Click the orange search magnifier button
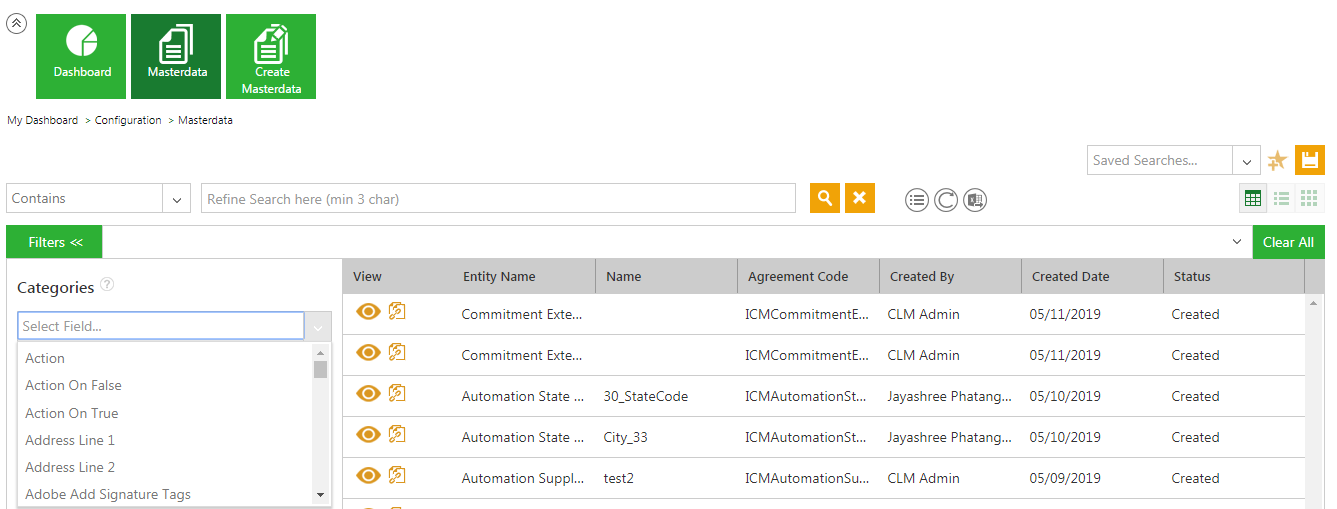1337x509 pixels. click(x=825, y=198)
